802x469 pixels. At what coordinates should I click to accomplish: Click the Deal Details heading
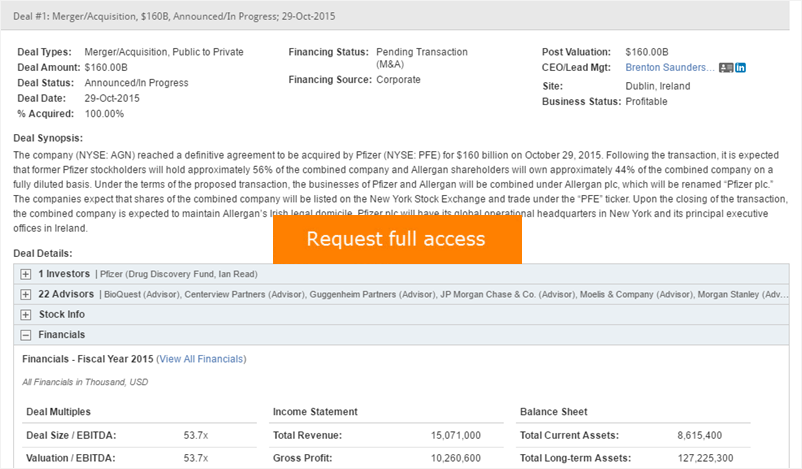tap(43, 254)
